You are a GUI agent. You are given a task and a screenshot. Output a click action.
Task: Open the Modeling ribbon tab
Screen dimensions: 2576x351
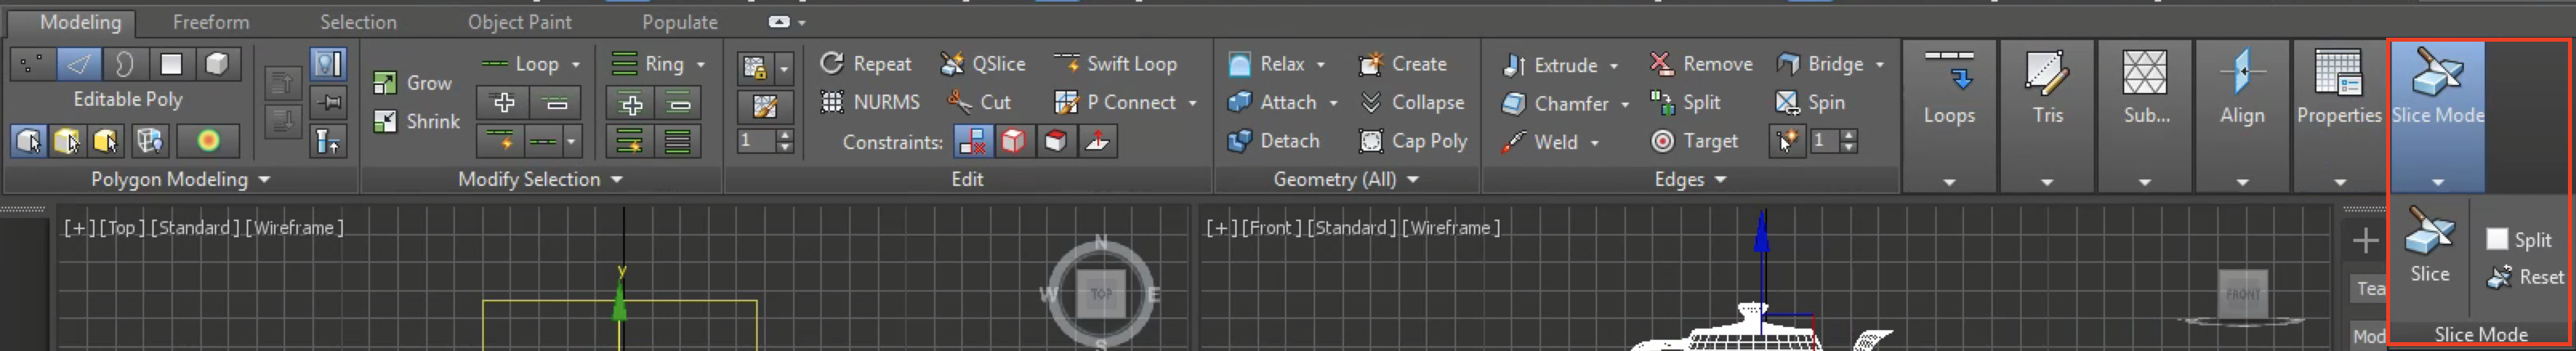[80, 22]
